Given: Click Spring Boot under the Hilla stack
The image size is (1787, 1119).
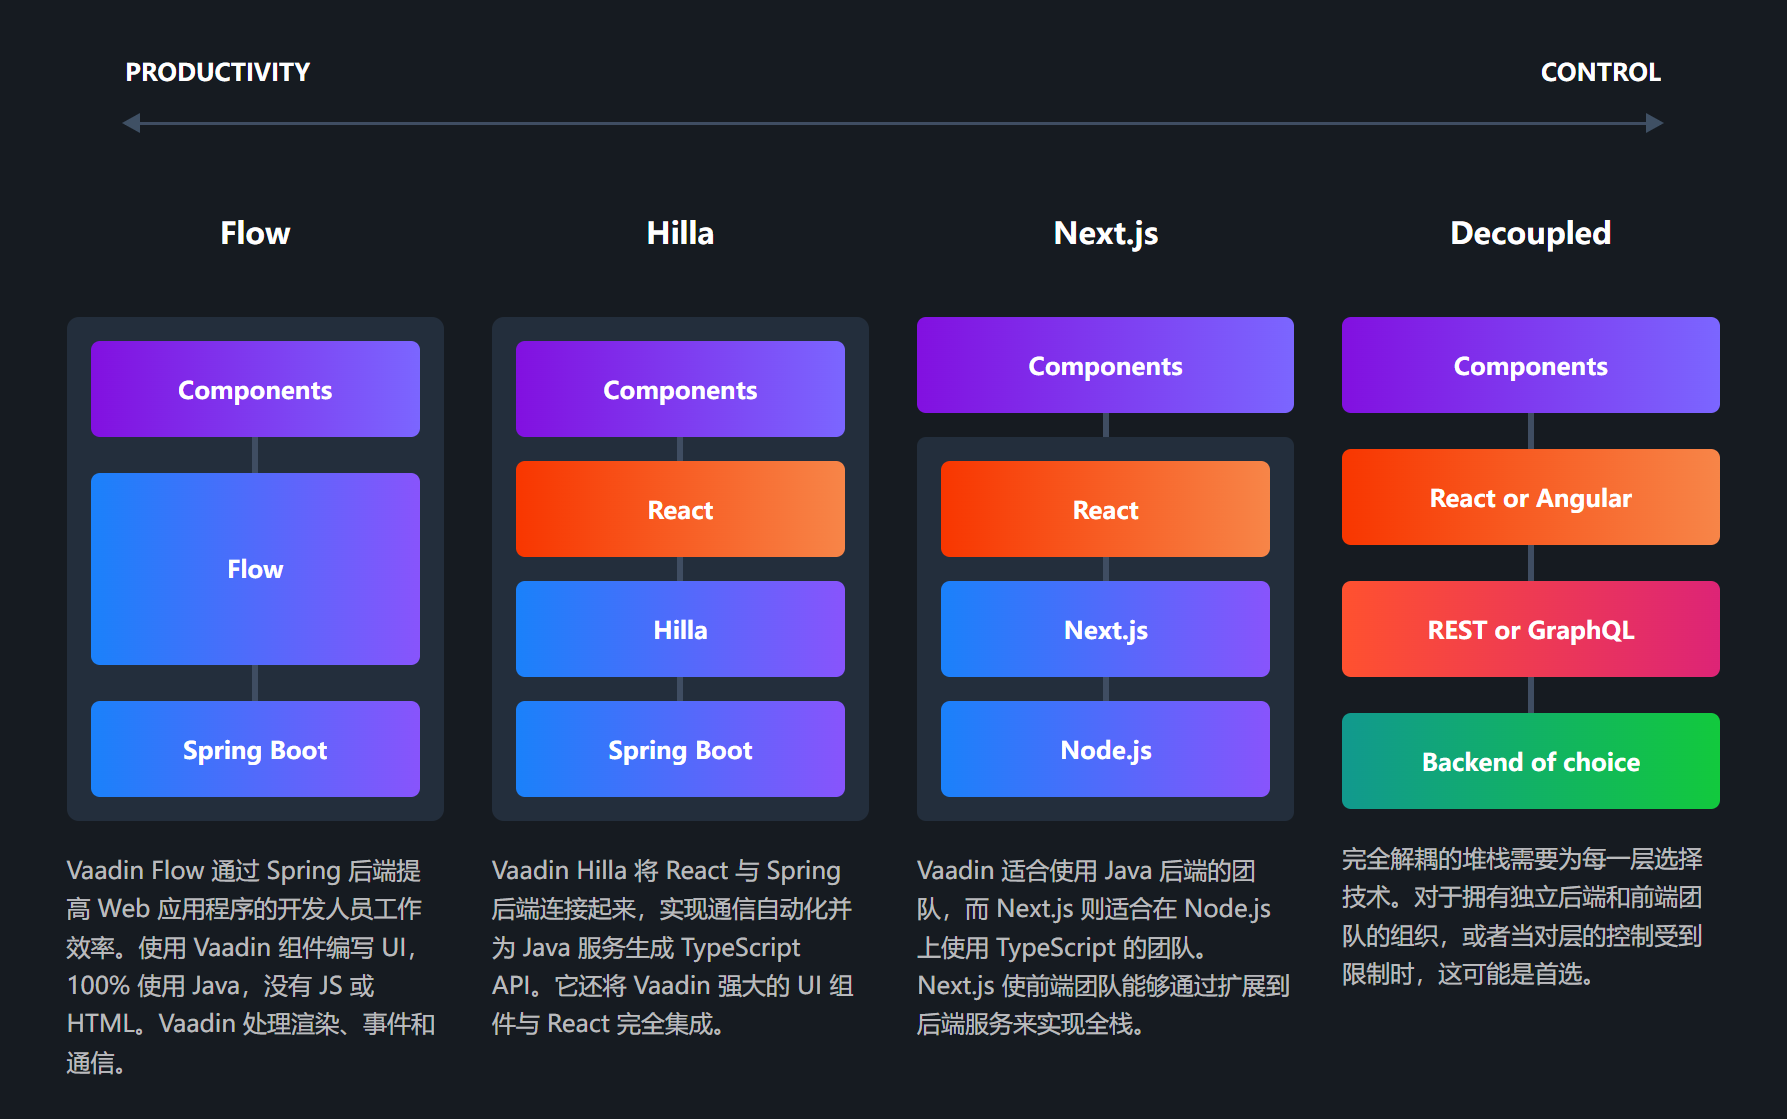Looking at the screenshot, I should [x=679, y=749].
